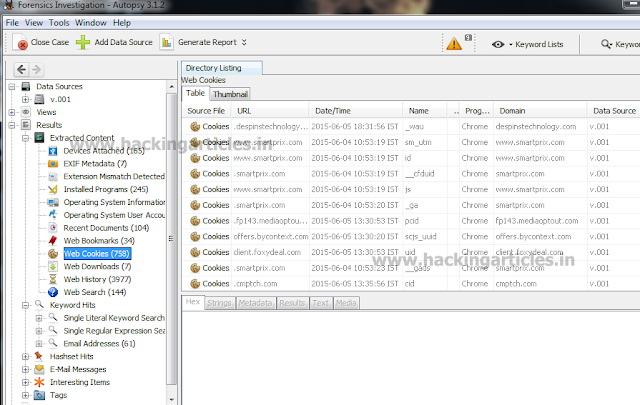Screen dimensions: 640x405
Task: Expand the Views tree node
Action: click(12, 112)
